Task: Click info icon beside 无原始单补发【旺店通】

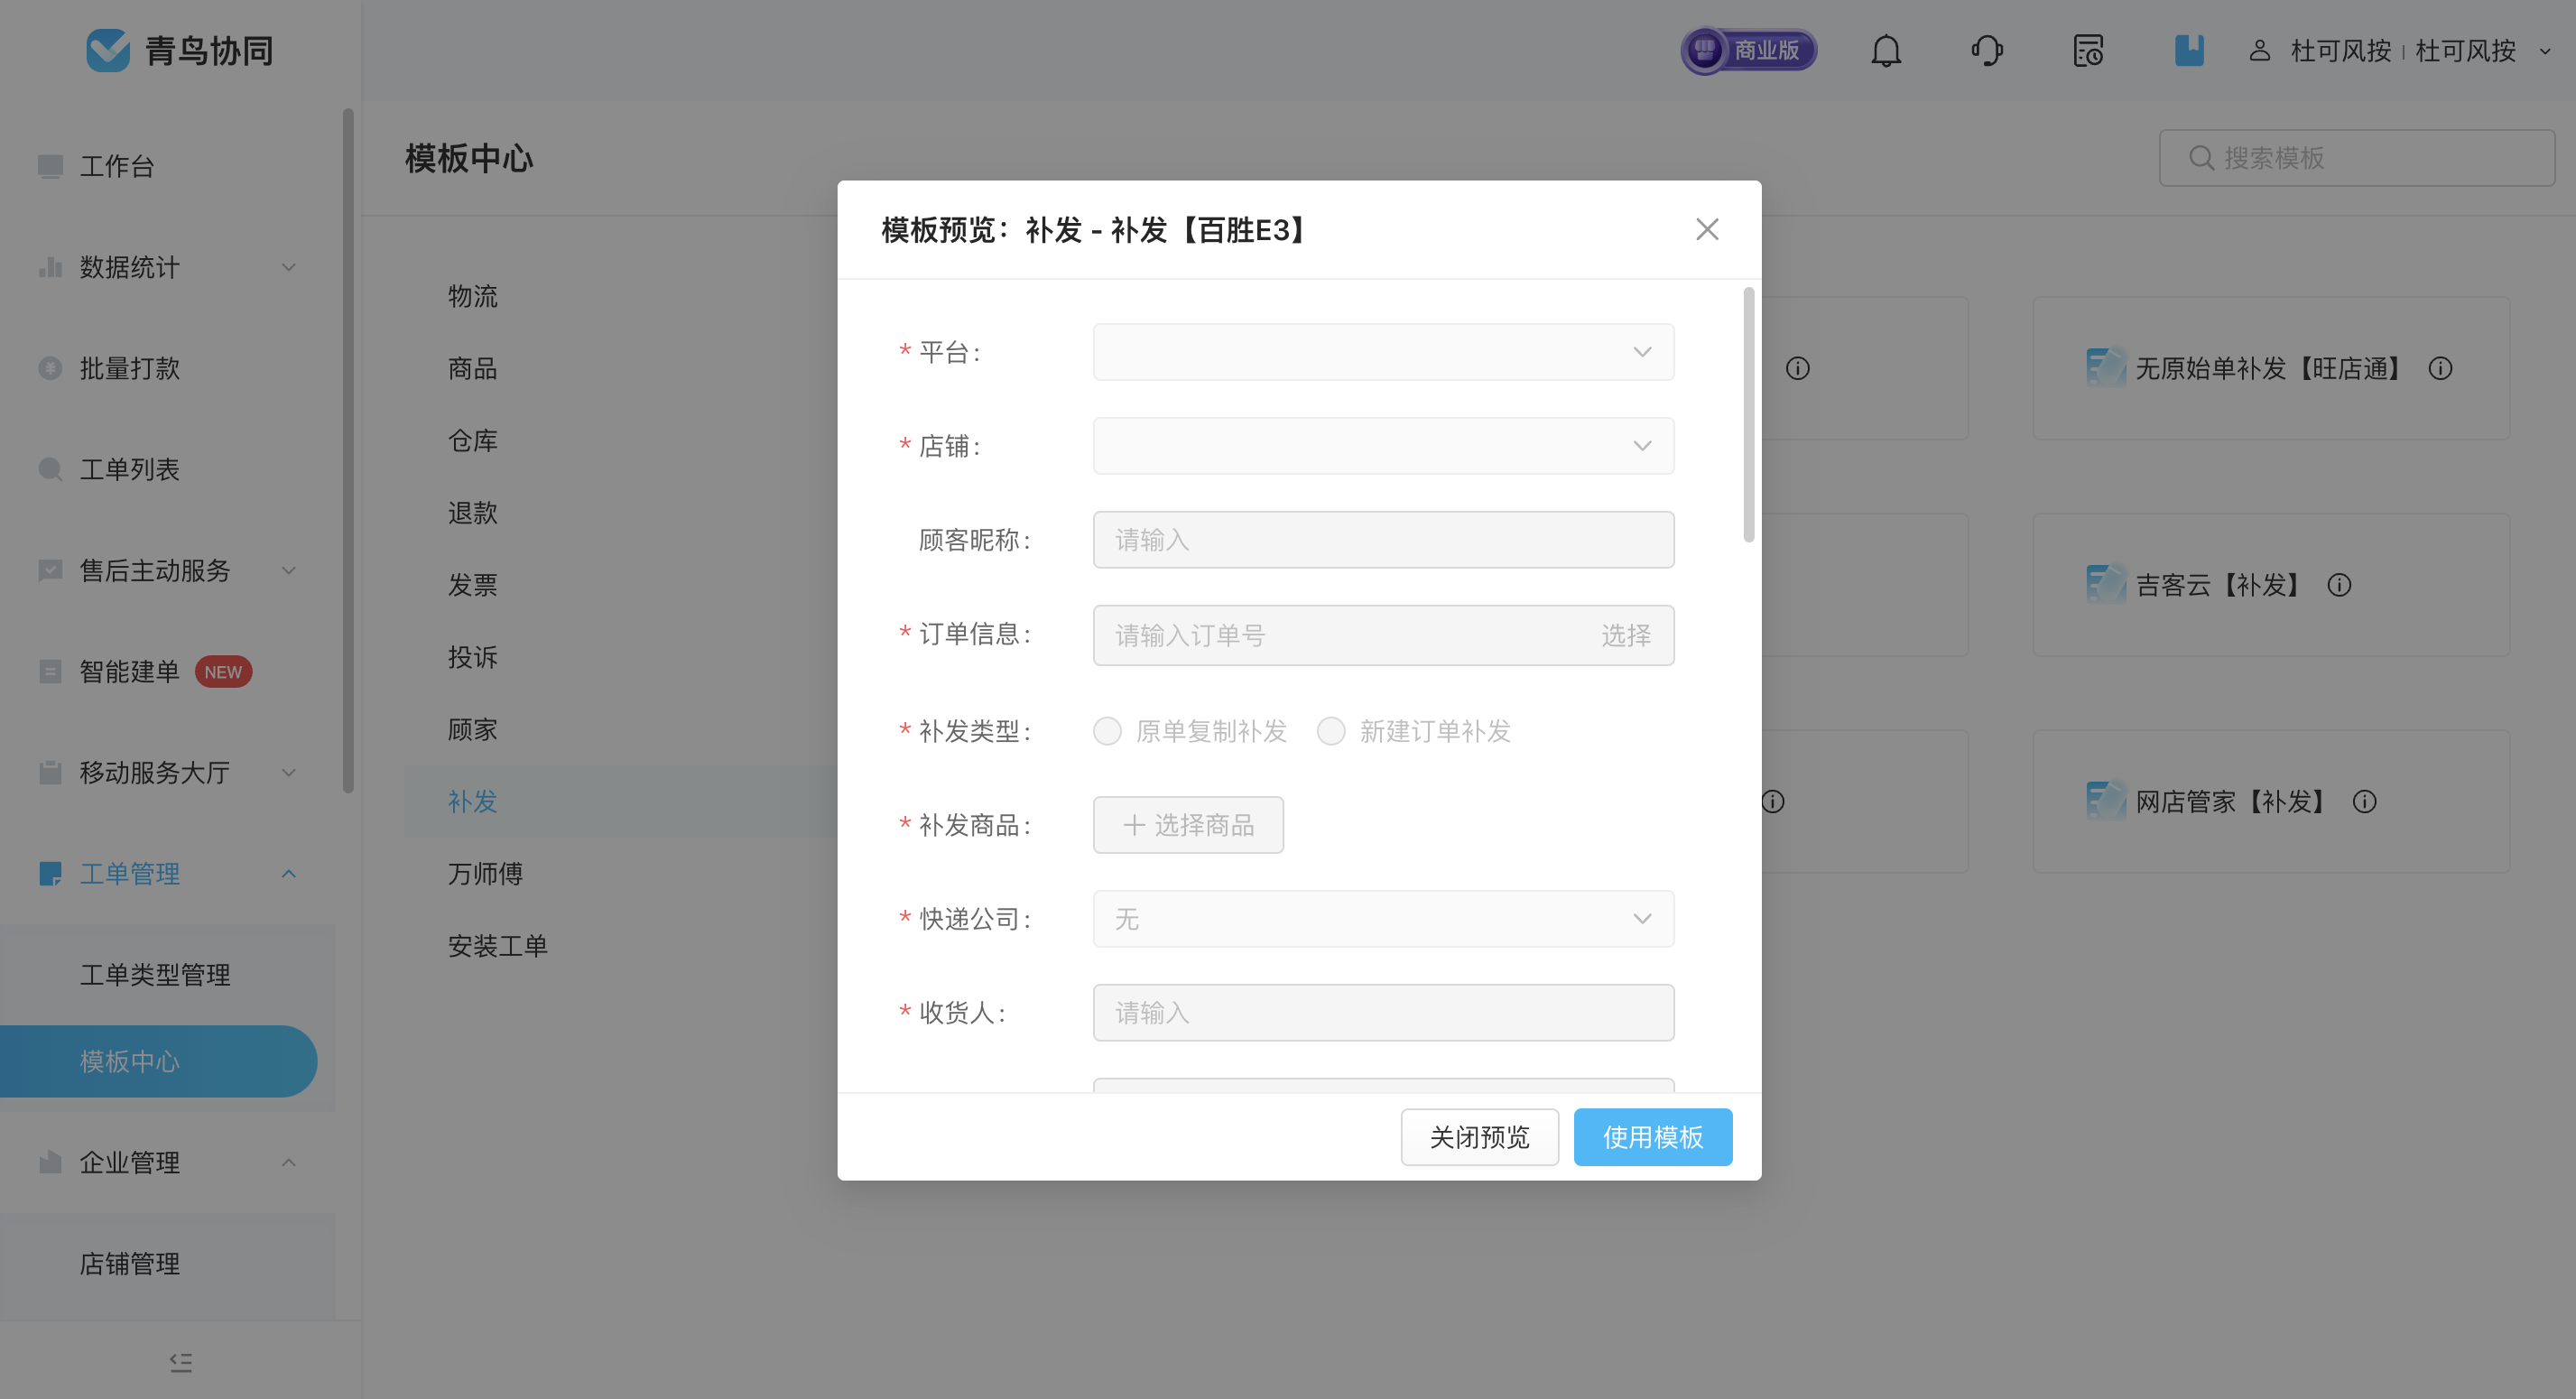Action: (2440, 368)
